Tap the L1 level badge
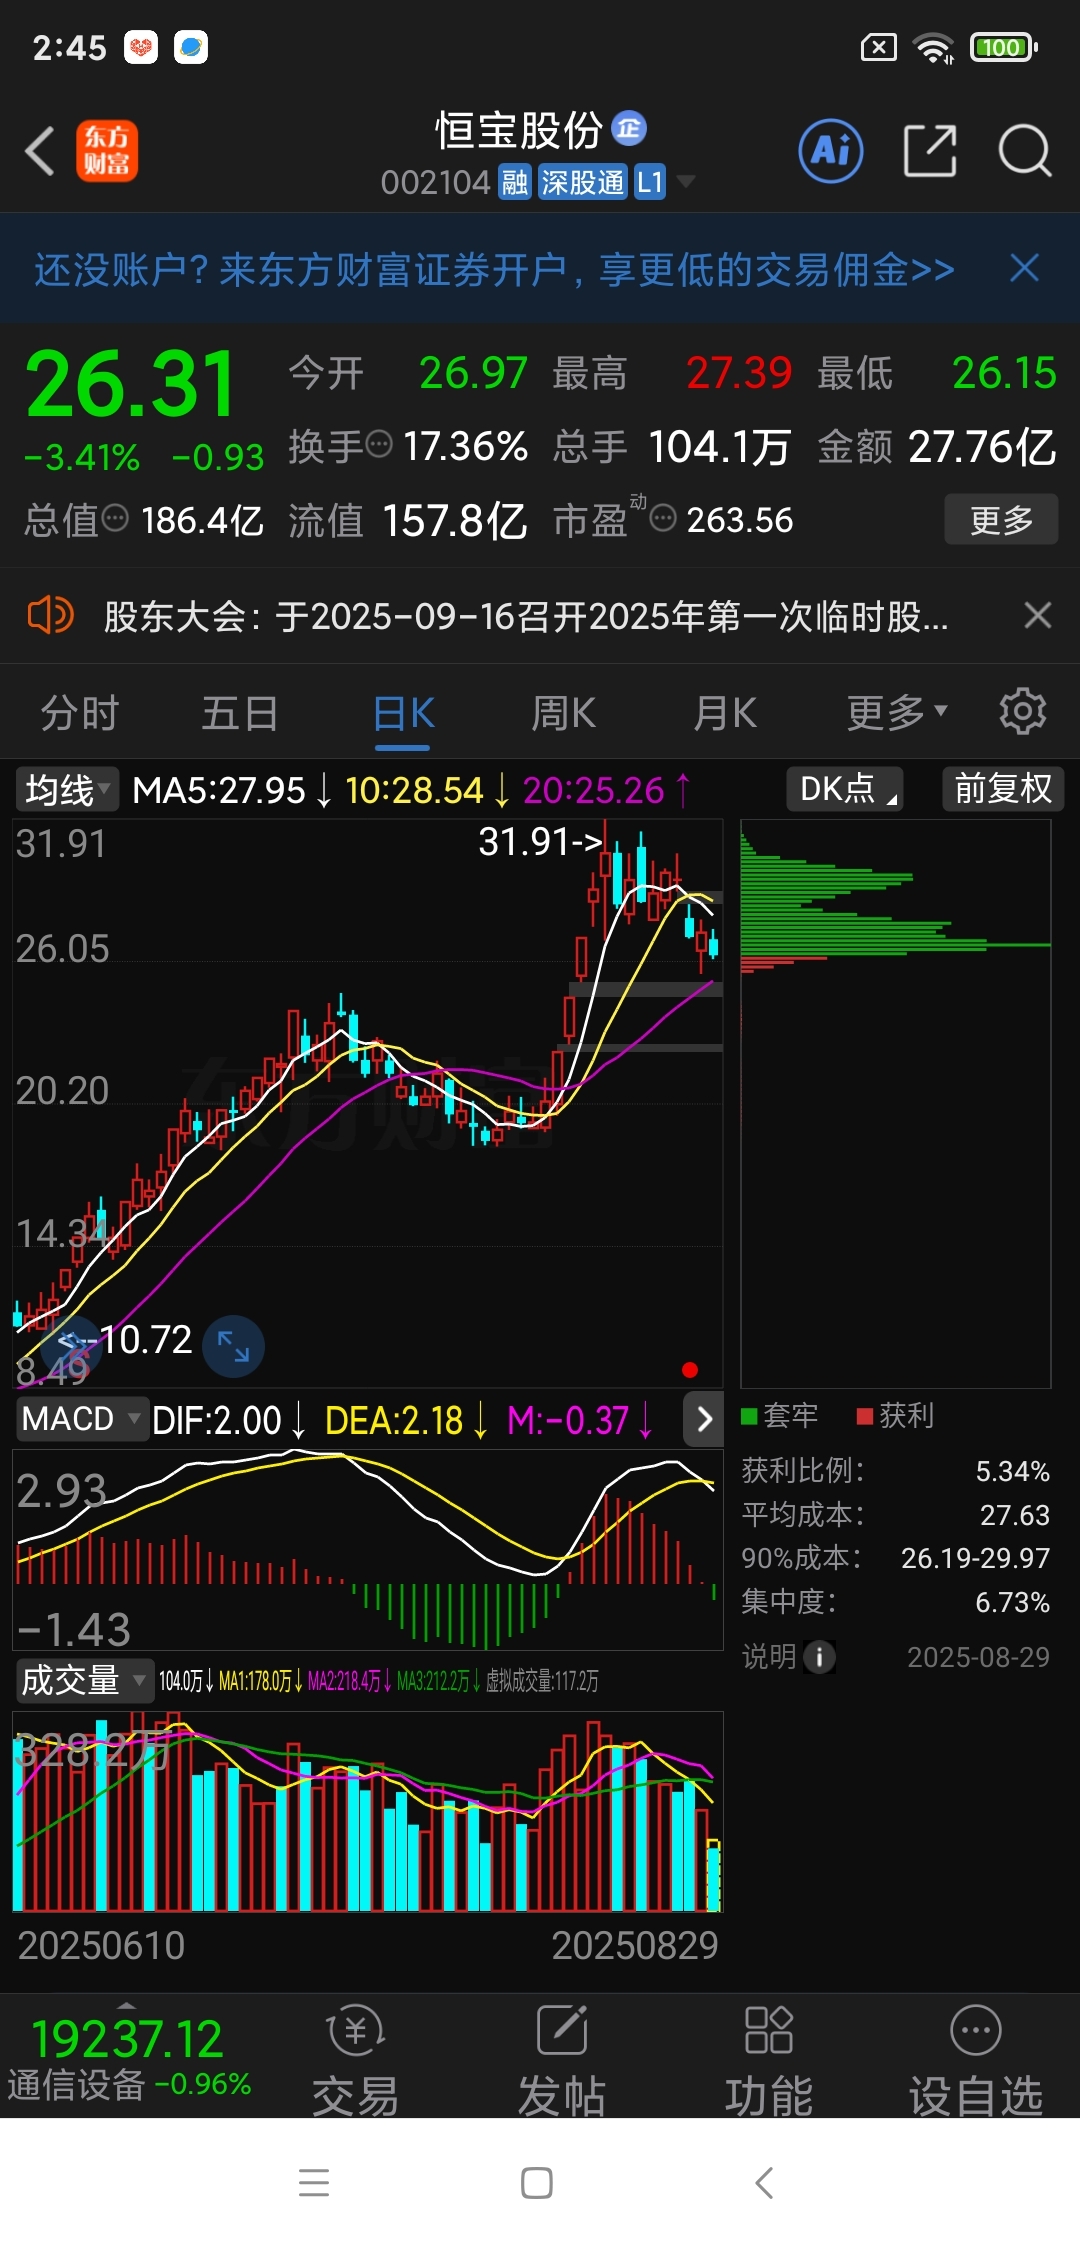 [x=650, y=182]
